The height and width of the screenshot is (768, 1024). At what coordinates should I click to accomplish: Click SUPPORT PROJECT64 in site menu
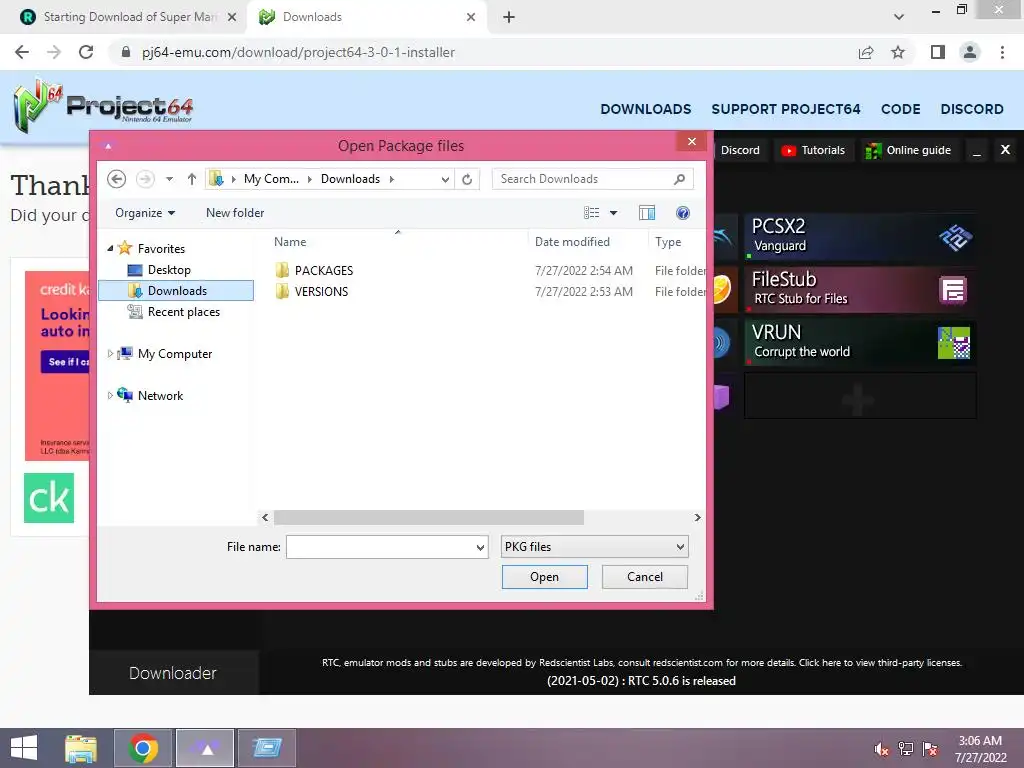coord(786,109)
